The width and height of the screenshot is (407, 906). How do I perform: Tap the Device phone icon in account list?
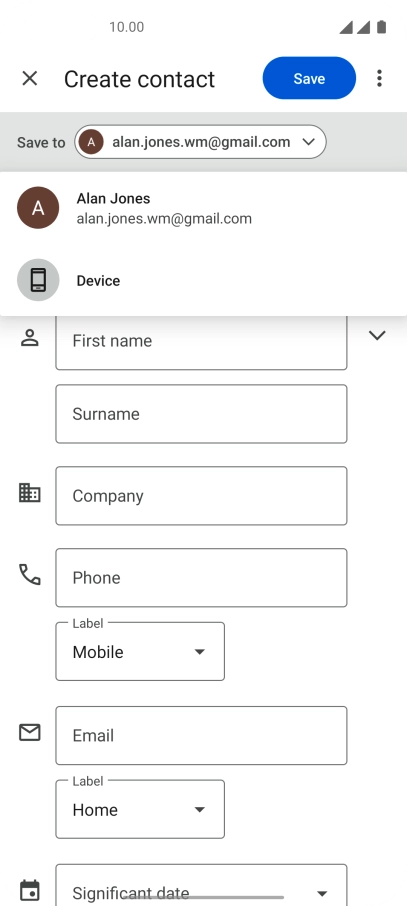[38, 280]
